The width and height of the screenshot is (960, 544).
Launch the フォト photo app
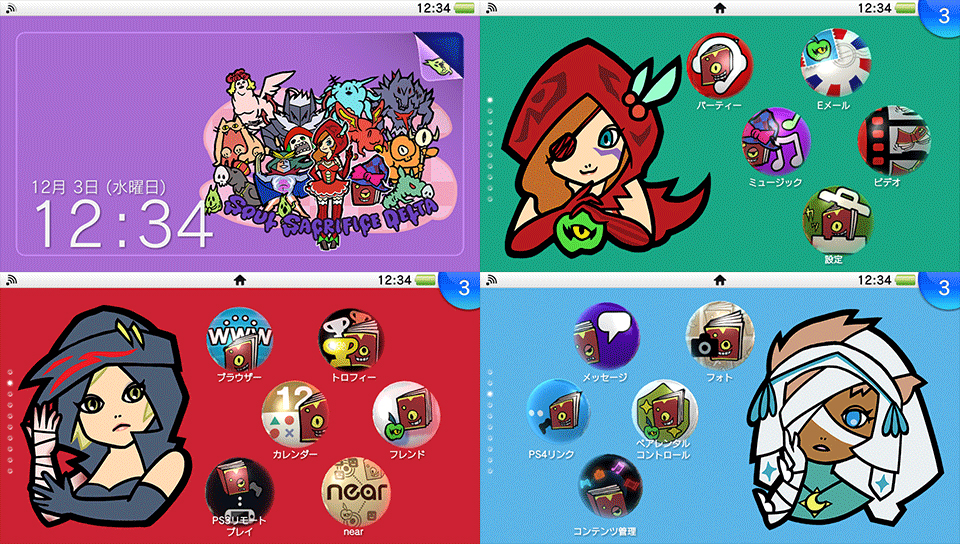coord(719,335)
